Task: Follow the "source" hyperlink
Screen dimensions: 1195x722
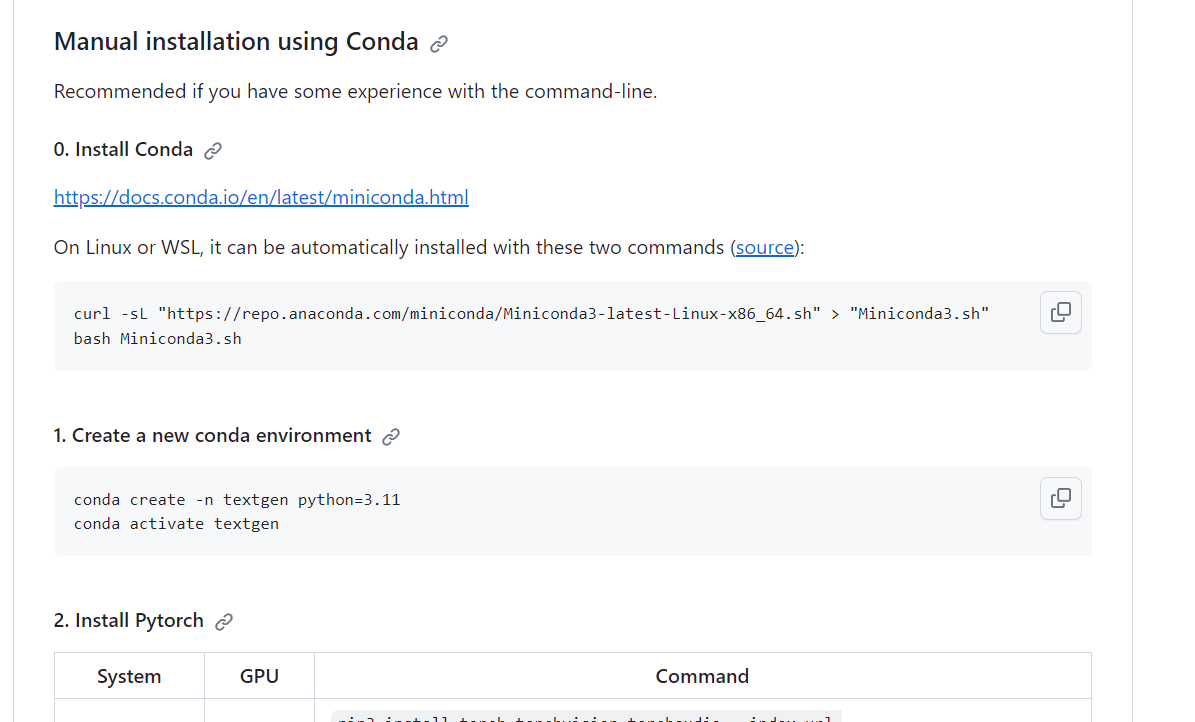Action: click(x=765, y=247)
